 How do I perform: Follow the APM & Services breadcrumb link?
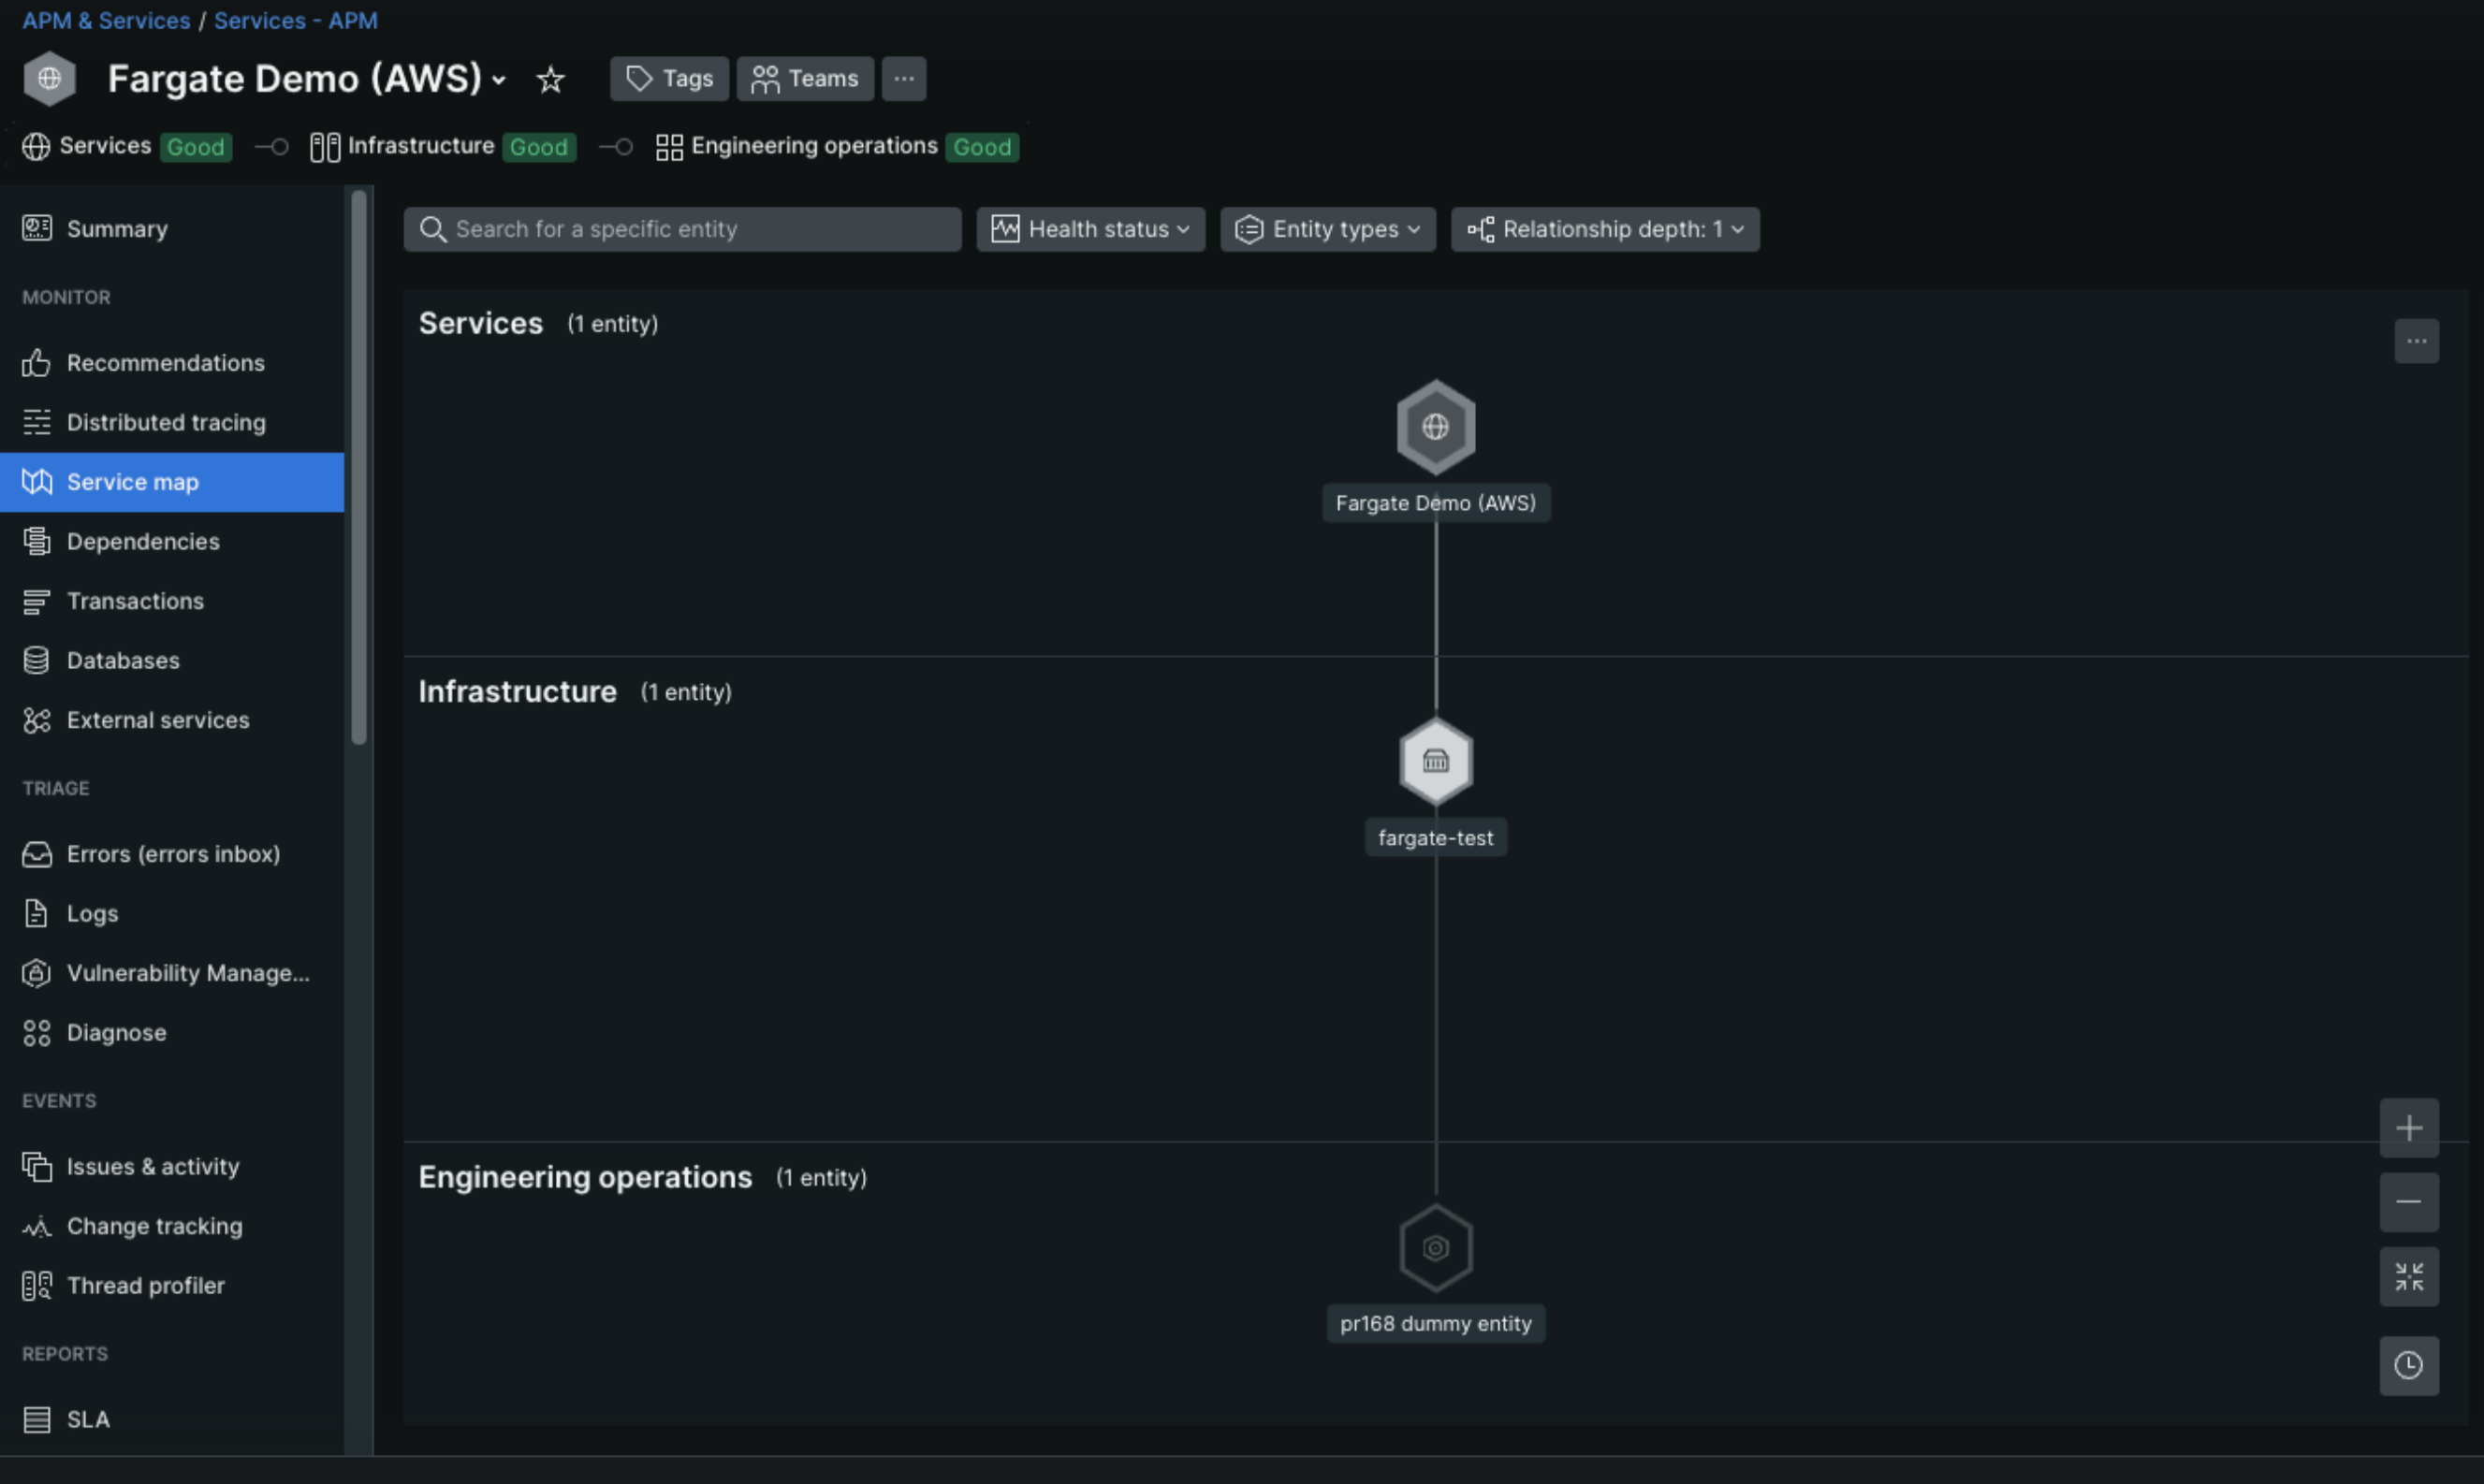[106, 20]
